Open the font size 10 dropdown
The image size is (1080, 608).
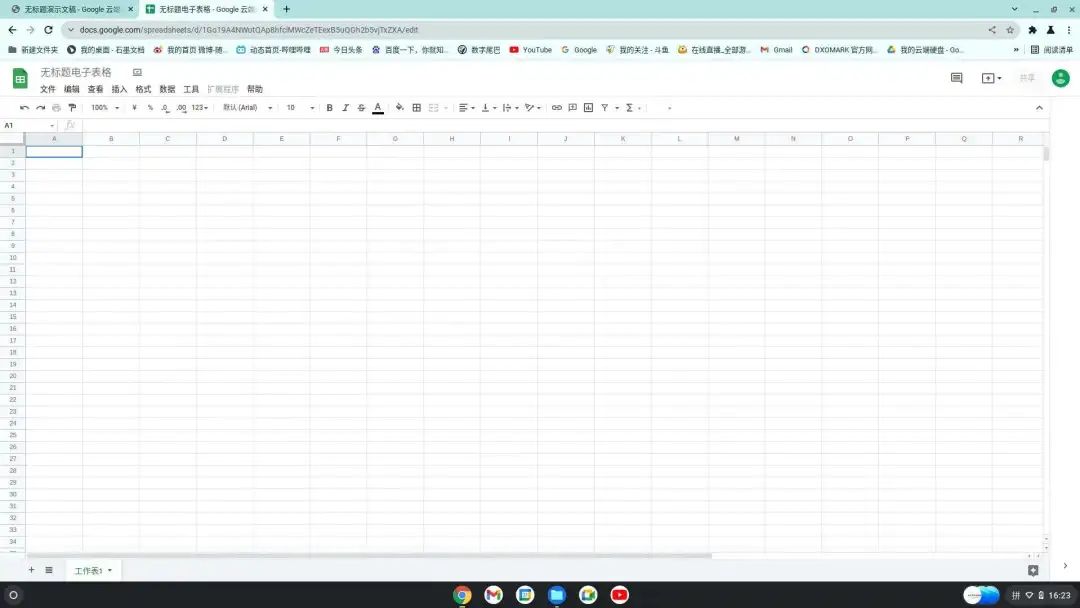[300, 108]
